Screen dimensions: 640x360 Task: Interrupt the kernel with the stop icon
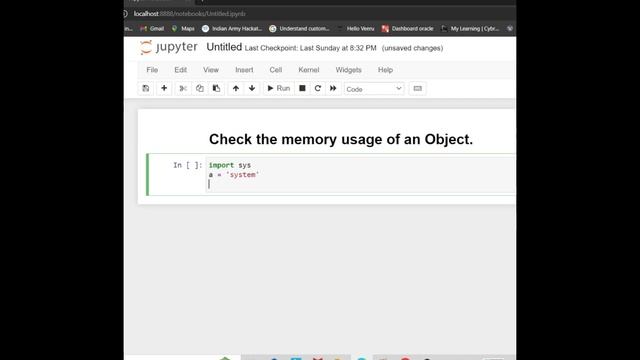(302, 89)
